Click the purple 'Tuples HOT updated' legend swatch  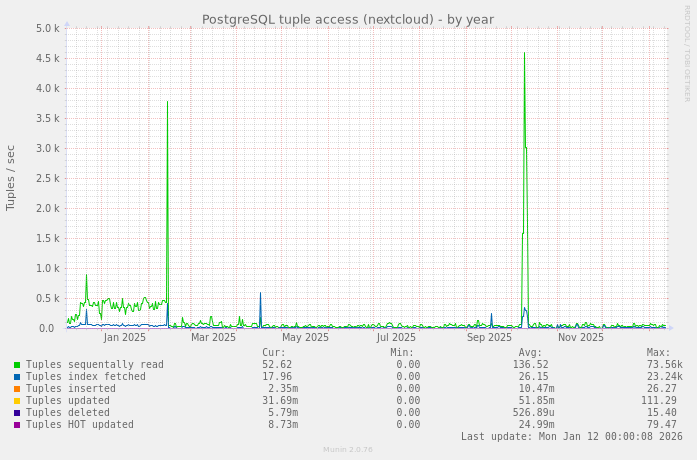(x=17, y=425)
